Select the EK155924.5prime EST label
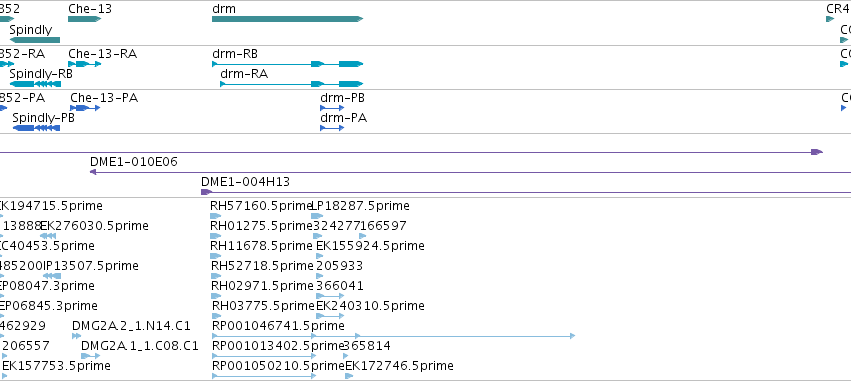Screen dimensions: 851x381 (x=370, y=246)
